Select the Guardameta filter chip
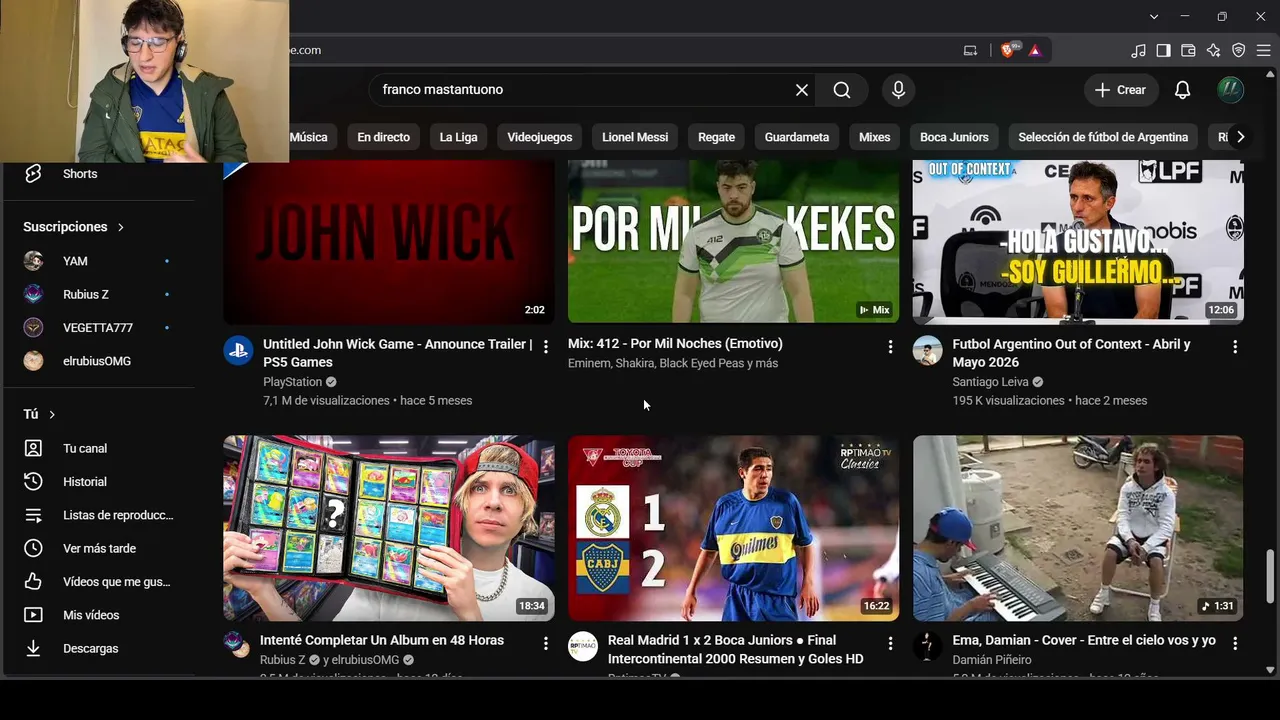 click(x=797, y=137)
